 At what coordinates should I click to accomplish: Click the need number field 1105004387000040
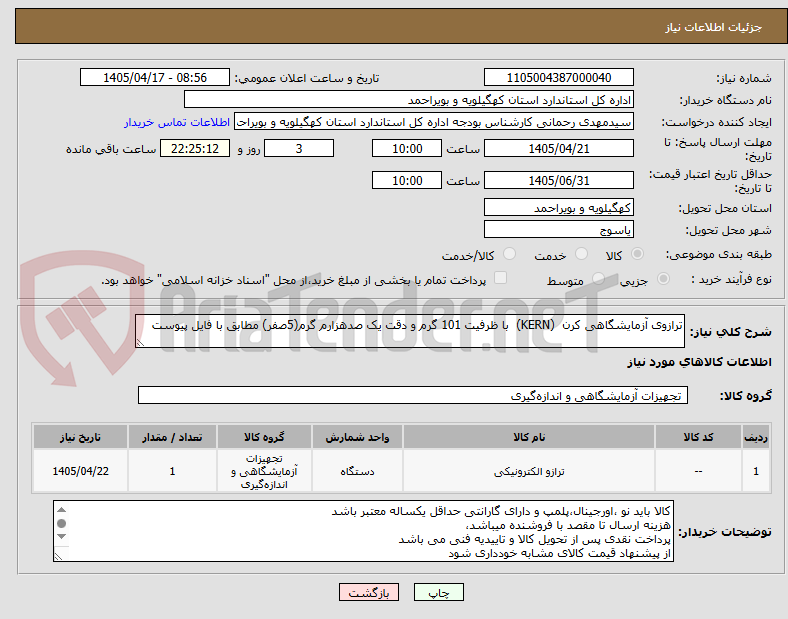tap(559, 77)
